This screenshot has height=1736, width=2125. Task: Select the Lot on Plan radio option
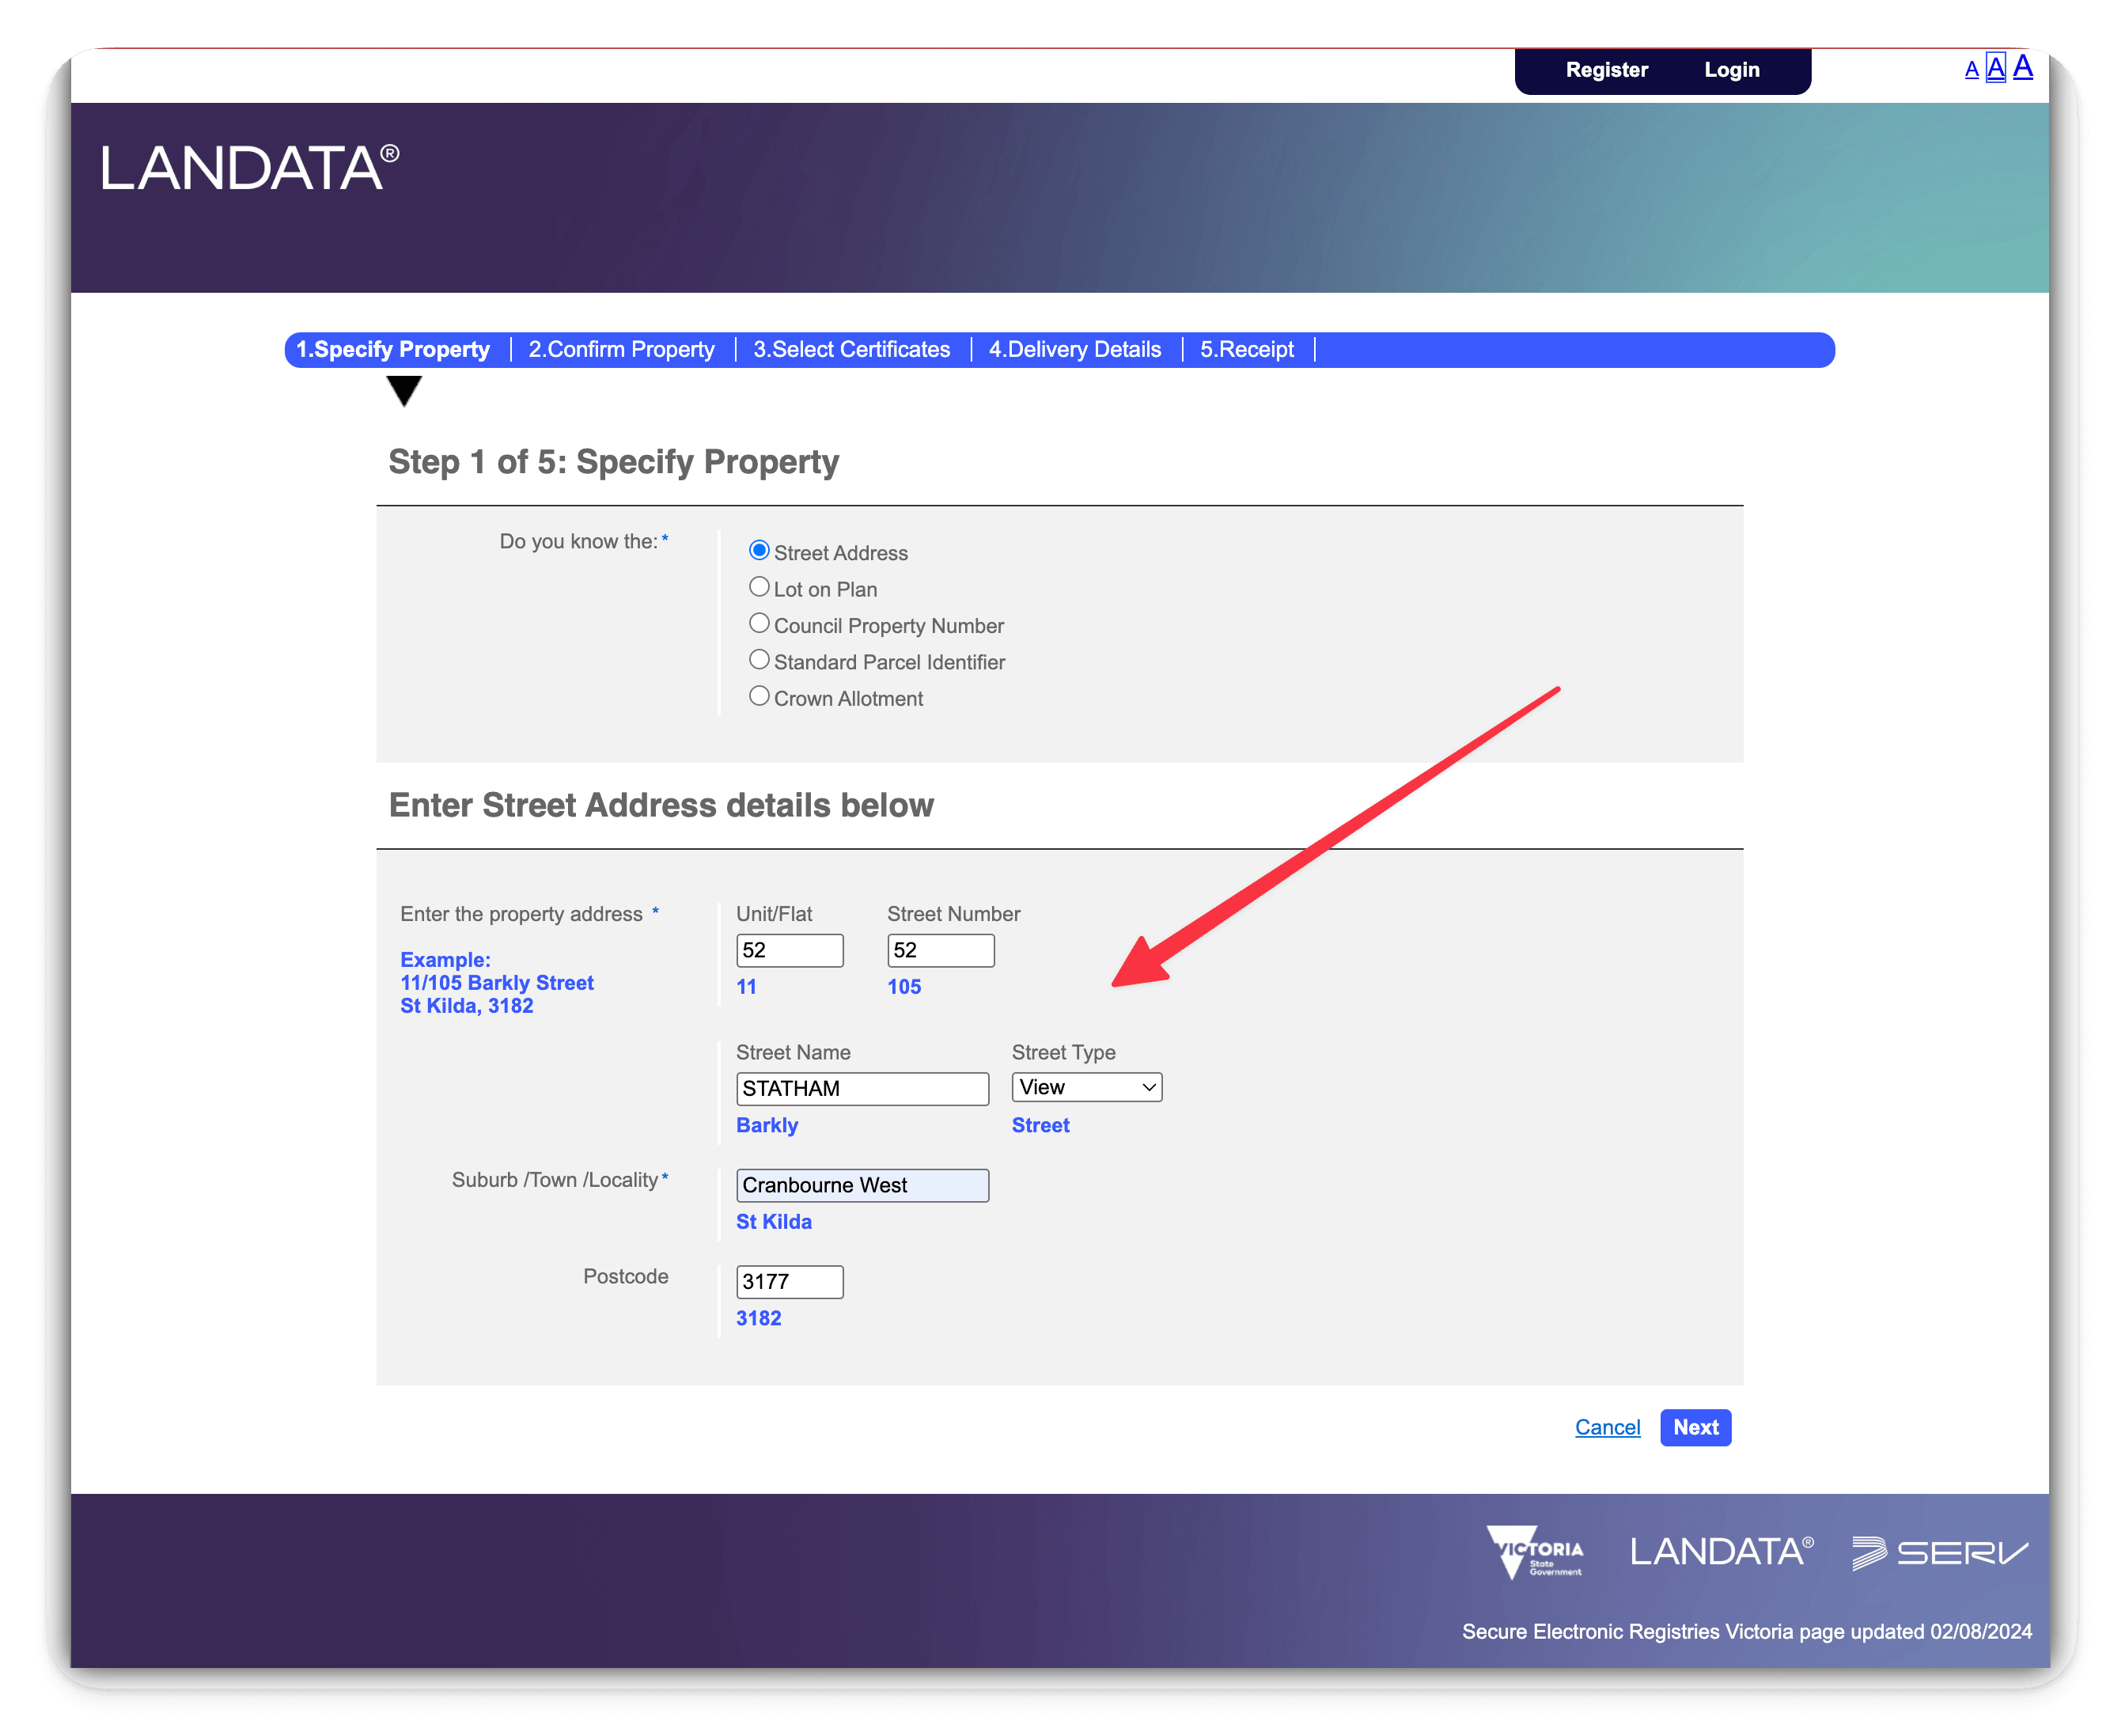pos(759,587)
